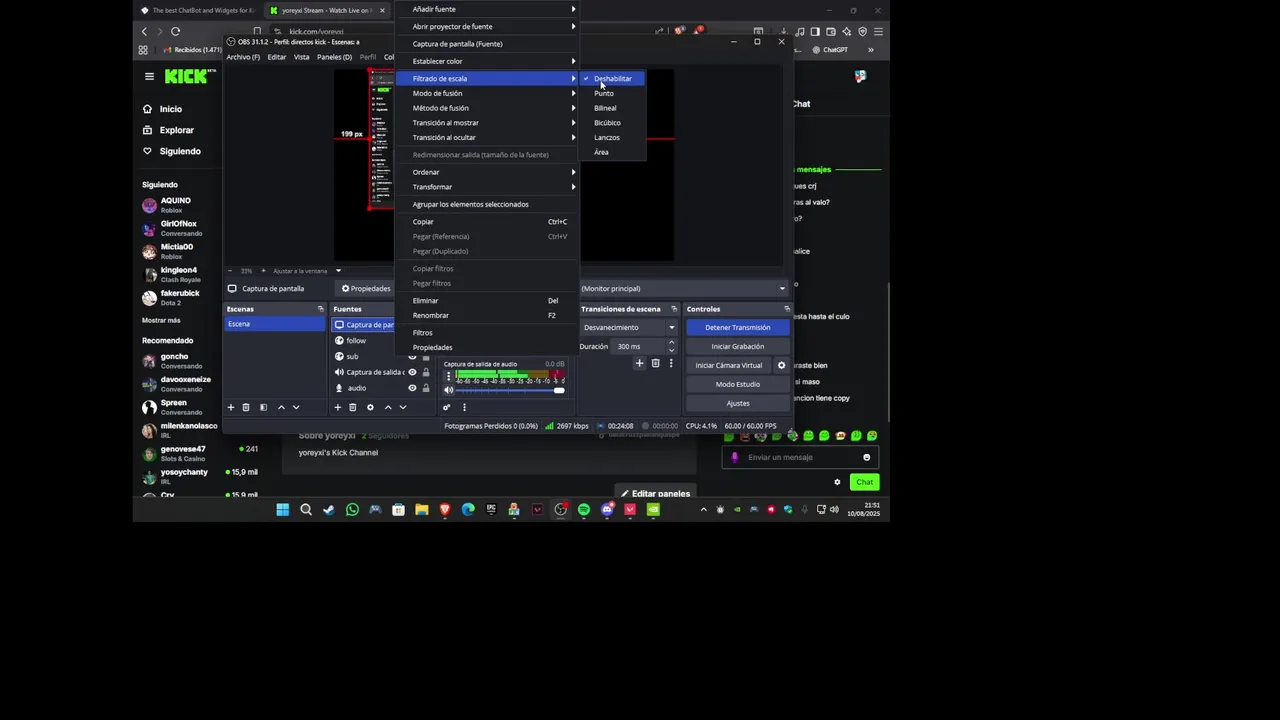Open audio channel three-dot options beside the meter
Viewport: 1280px width, 720px height.
pos(448,377)
